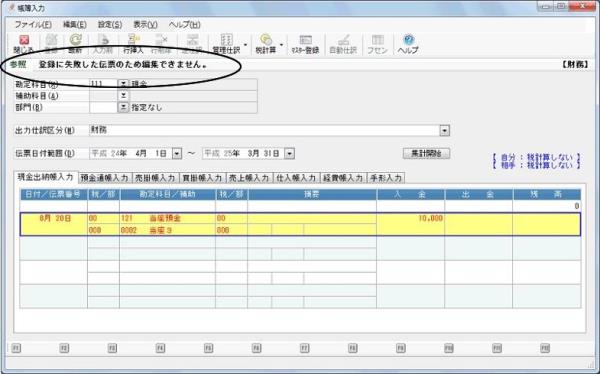
Task: Click the F12 function key button
Action: pyautogui.click(x=545, y=348)
